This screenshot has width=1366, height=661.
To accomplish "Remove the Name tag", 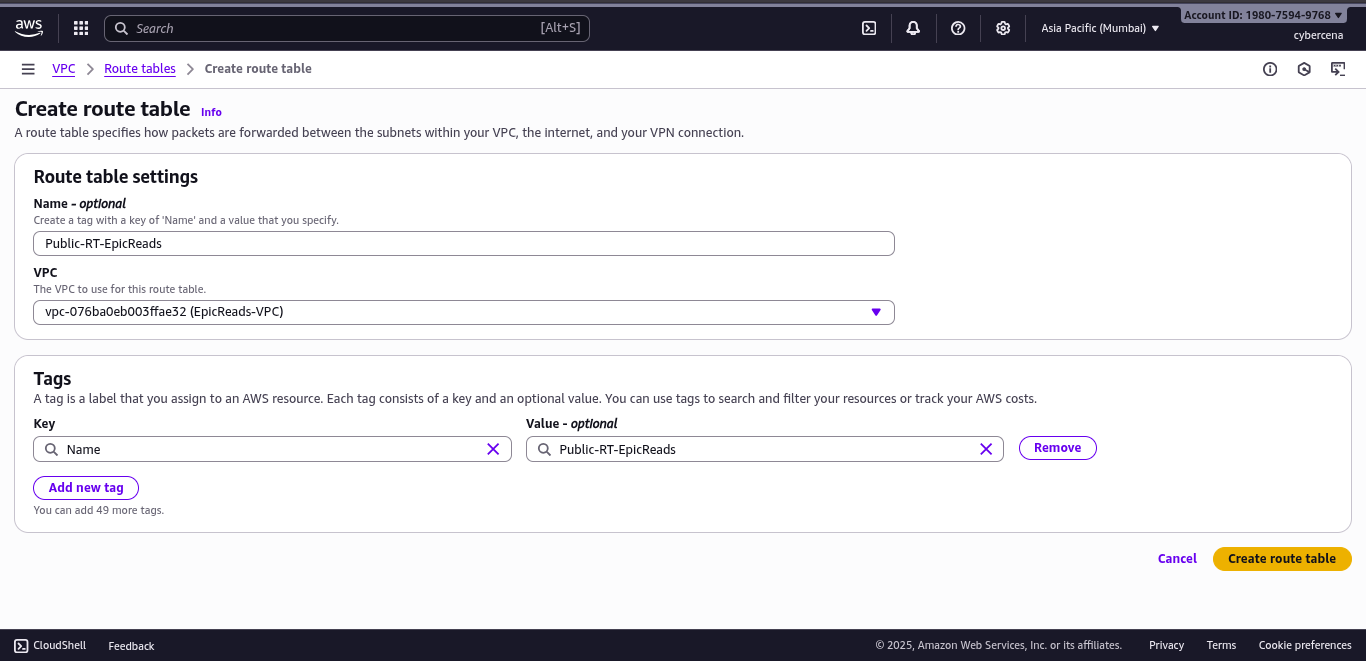I will pos(1058,448).
